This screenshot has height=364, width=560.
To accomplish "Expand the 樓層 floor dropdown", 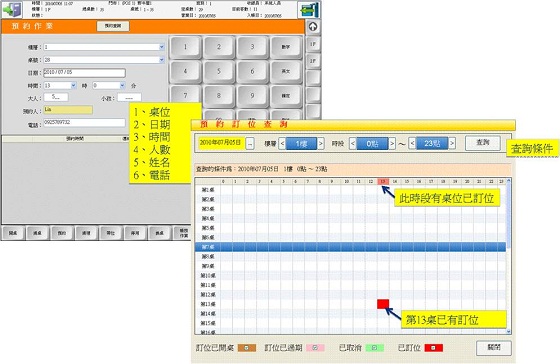I will click(x=162, y=47).
